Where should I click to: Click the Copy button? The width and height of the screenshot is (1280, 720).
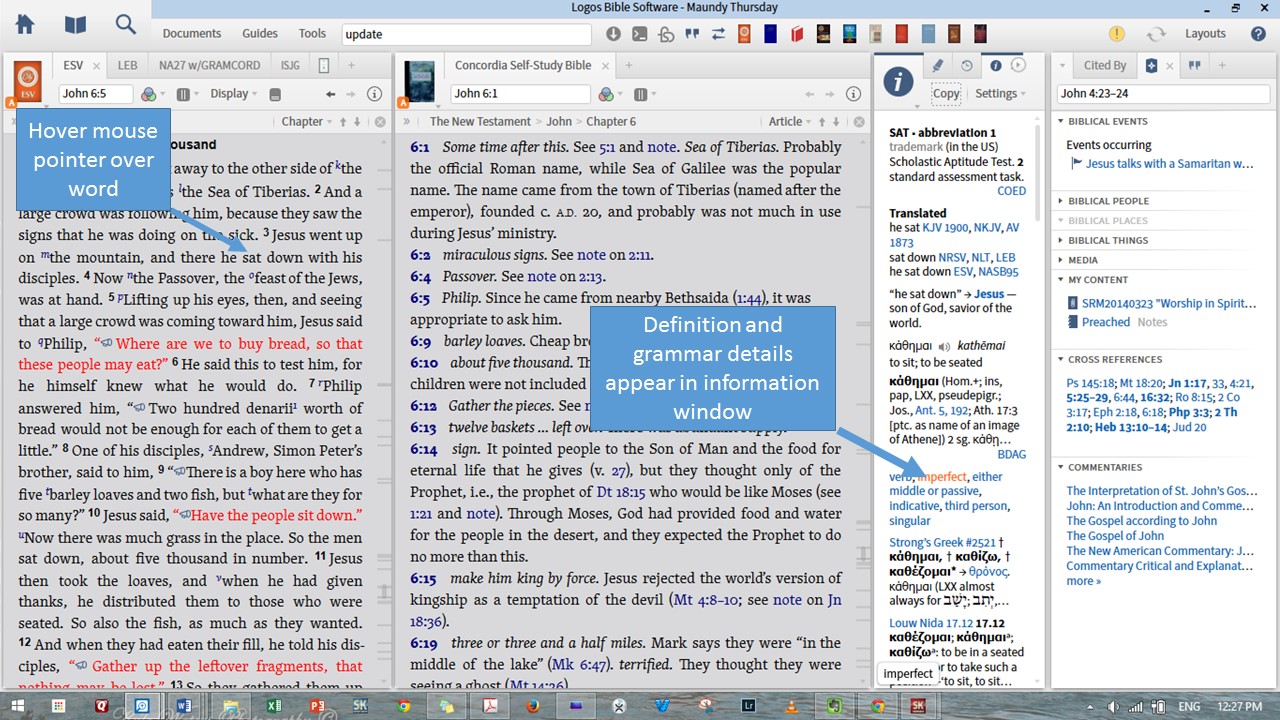tap(946, 93)
